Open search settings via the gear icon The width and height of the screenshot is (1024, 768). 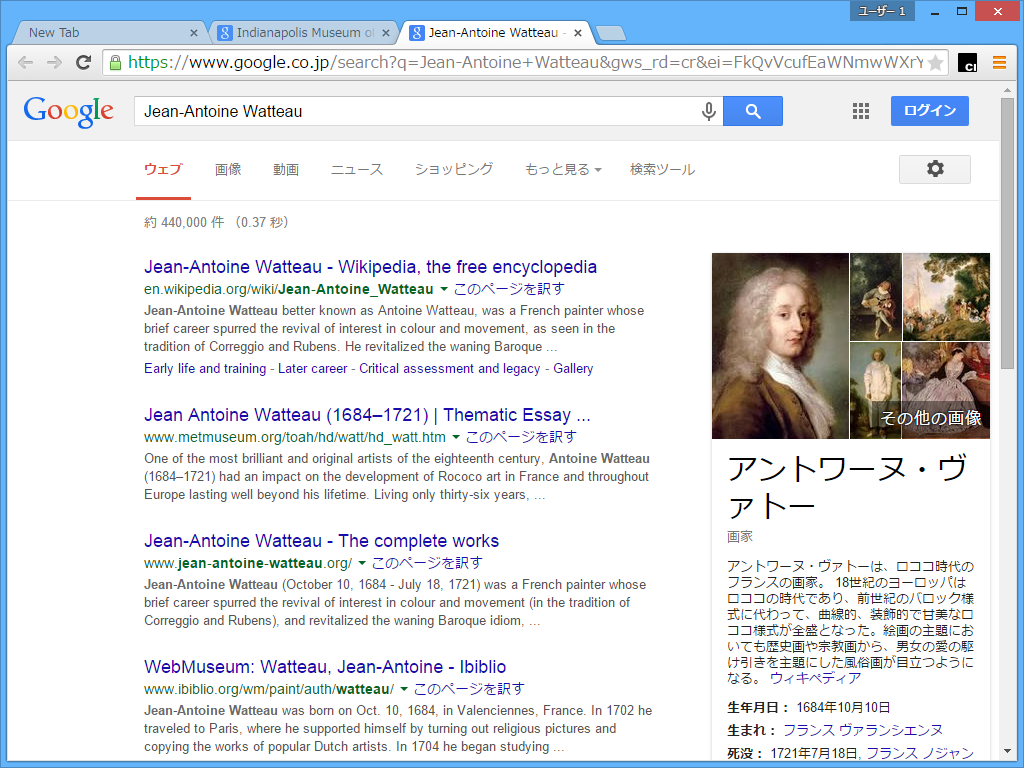(x=934, y=169)
